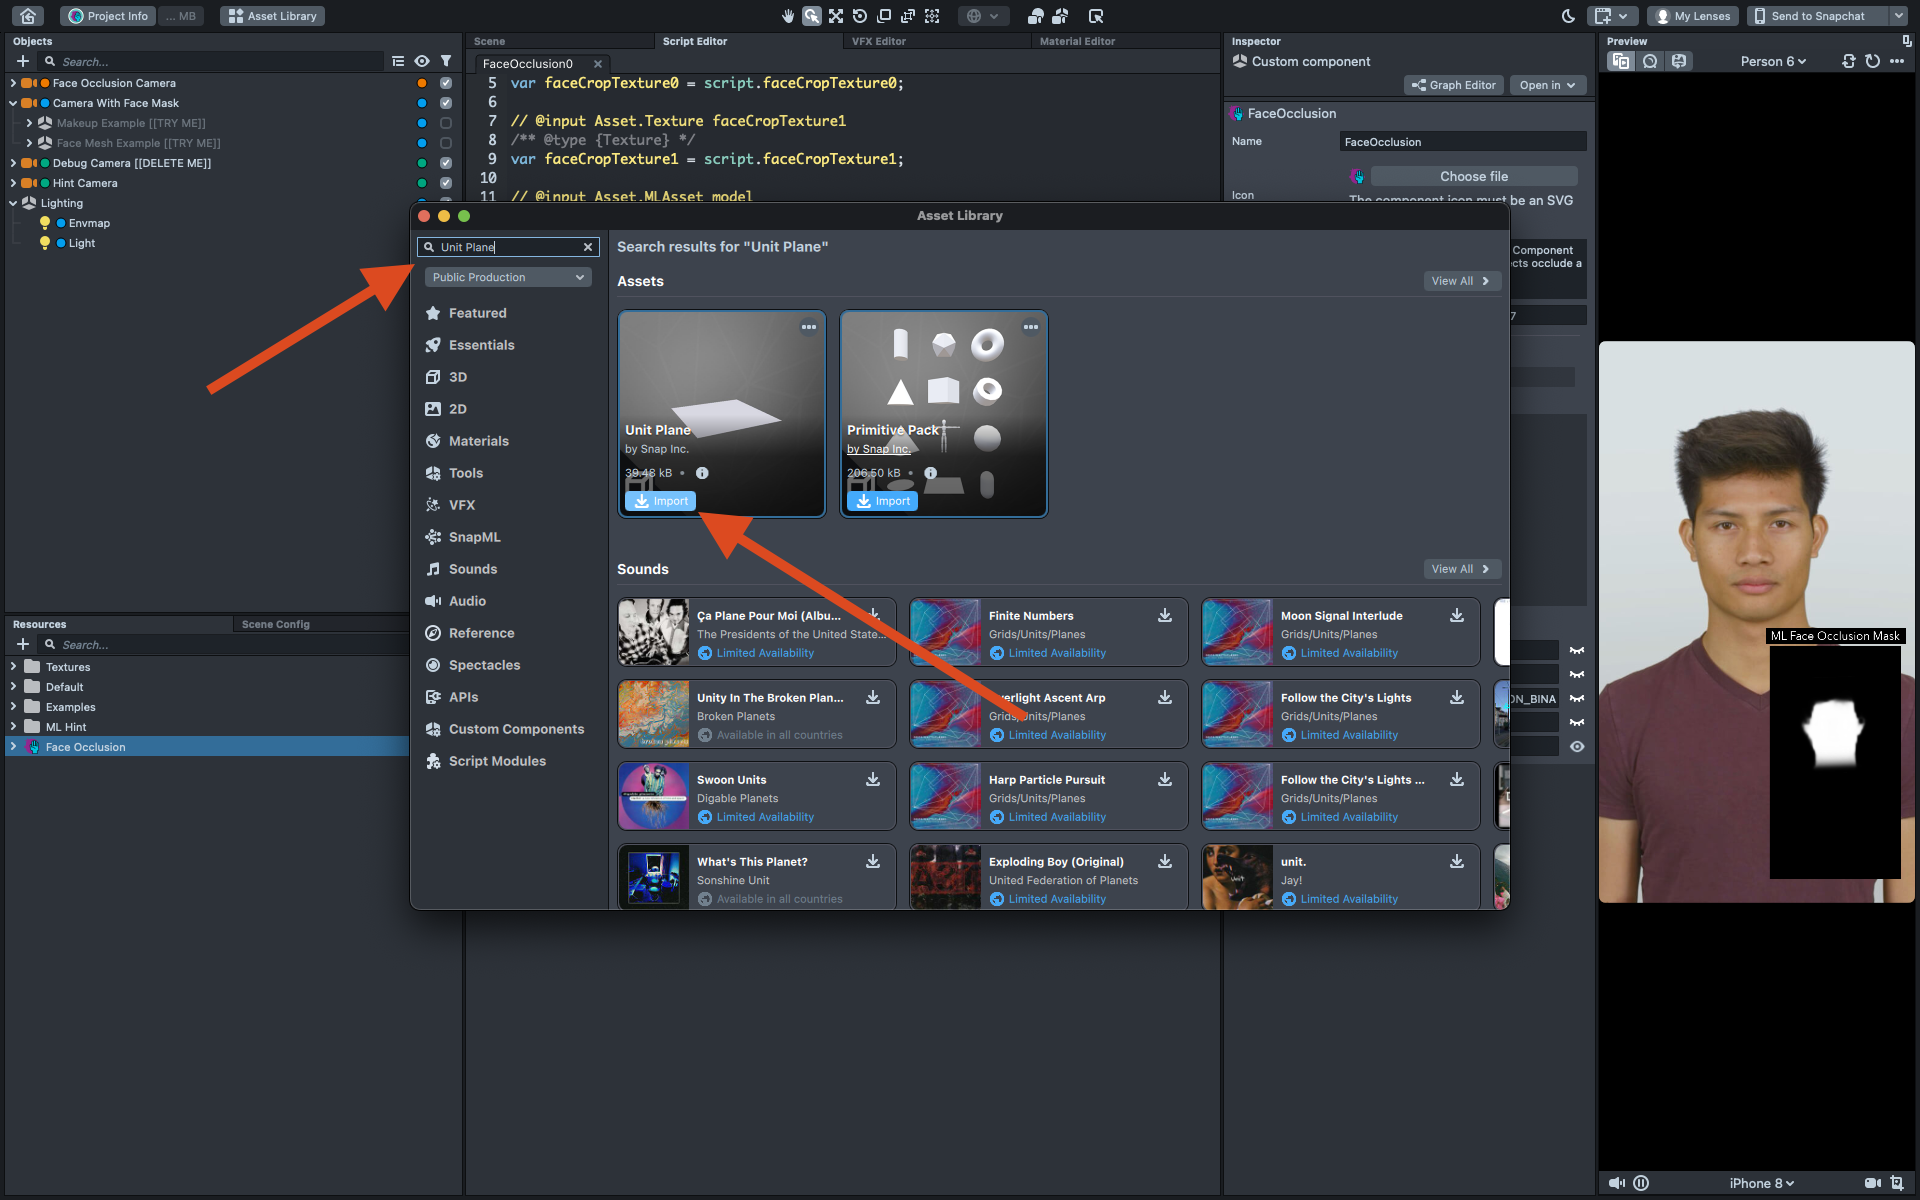Click the home icon in top toolbar
The width and height of the screenshot is (1920, 1200).
point(28,16)
